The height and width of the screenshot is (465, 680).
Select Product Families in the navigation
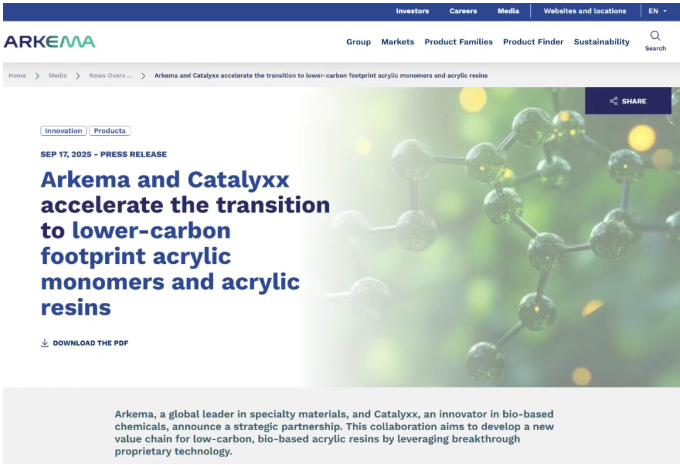coord(458,42)
